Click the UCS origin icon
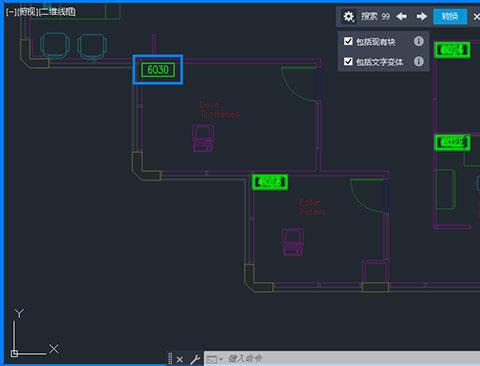 [x=14, y=353]
